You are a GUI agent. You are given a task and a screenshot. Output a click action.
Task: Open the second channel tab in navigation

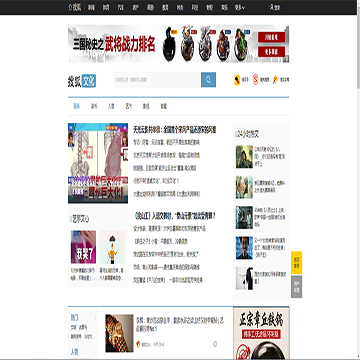pyautogui.click(x=94, y=106)
